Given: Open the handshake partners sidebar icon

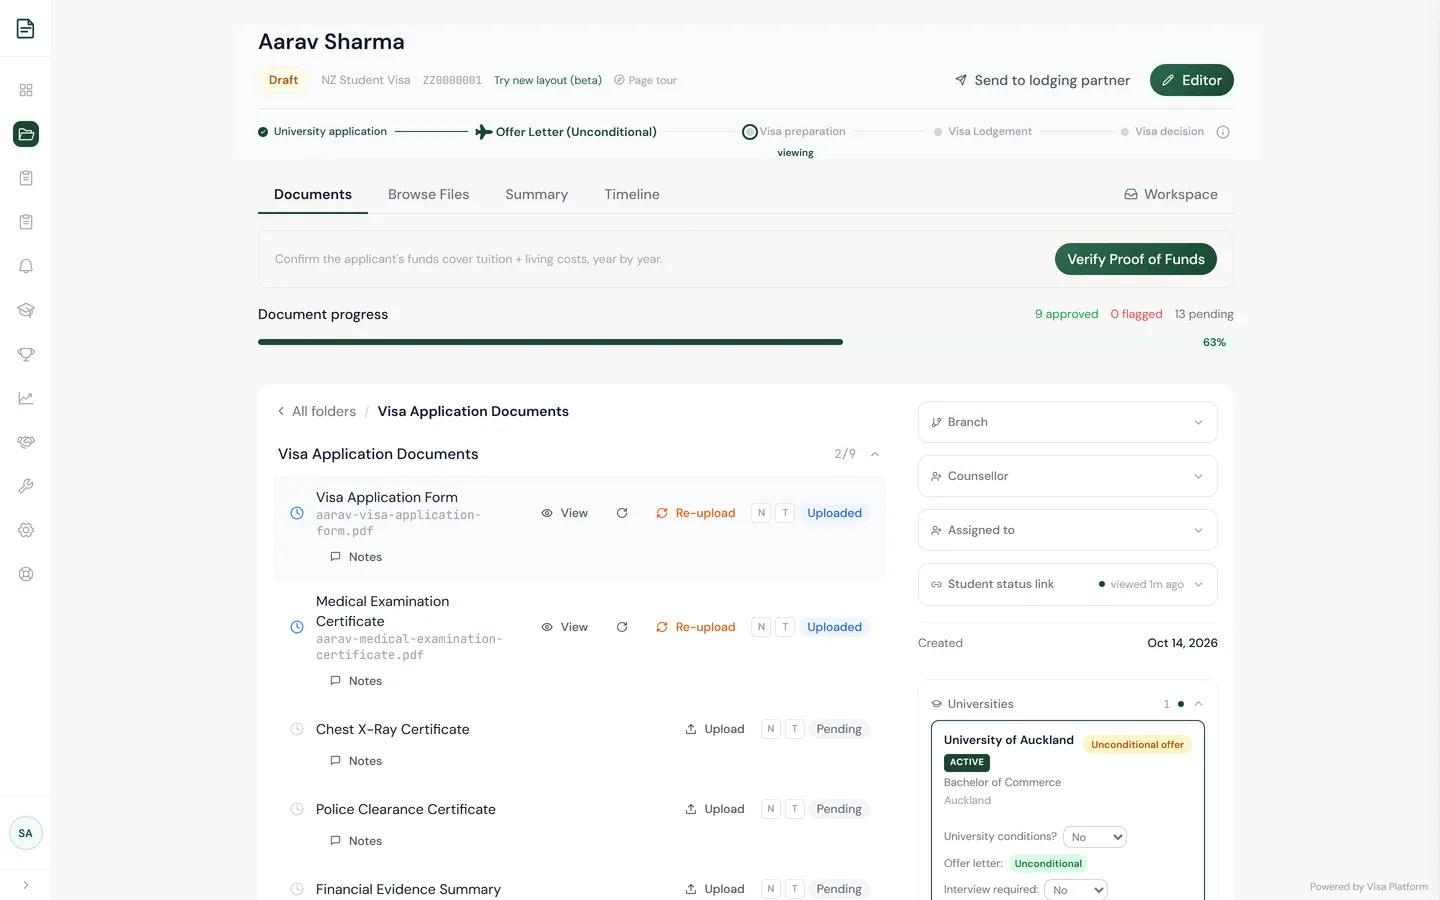Looking at the screenshot, I should [26, 442].
